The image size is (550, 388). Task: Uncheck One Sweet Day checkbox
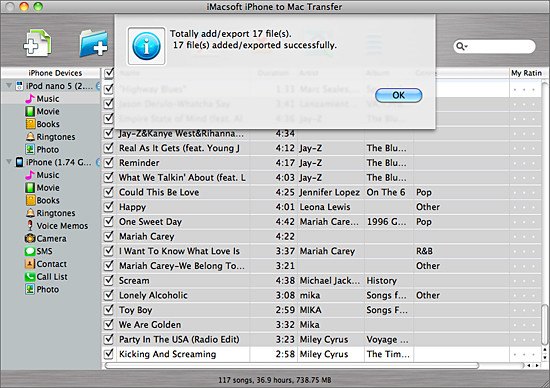click(x=109, y=221)
